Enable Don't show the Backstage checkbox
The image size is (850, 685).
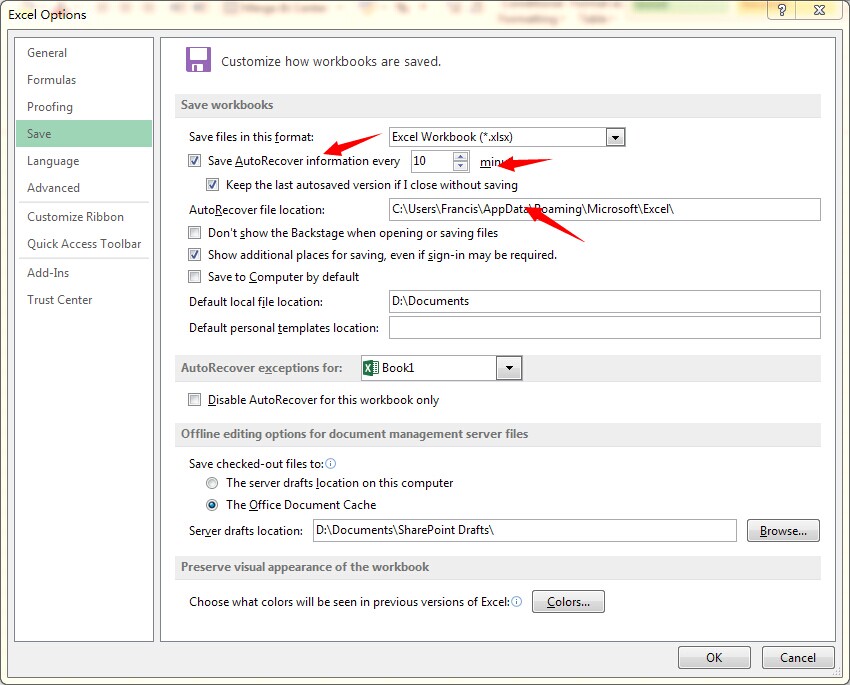pos(194,233)
